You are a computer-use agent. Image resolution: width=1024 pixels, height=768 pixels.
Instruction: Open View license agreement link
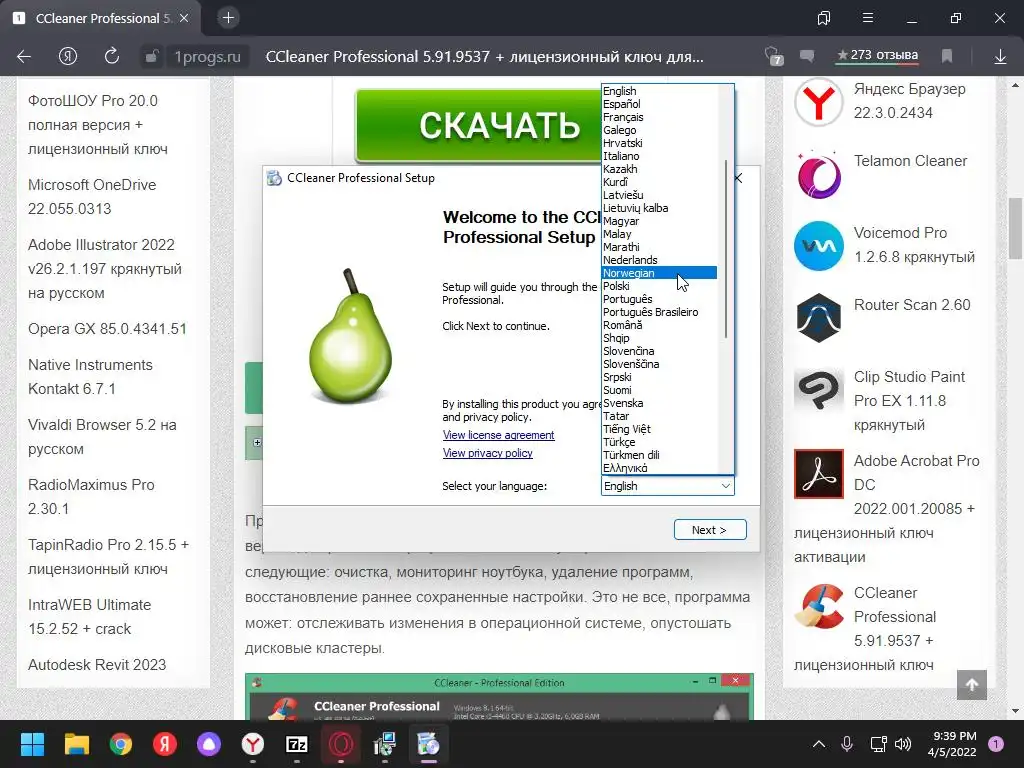click(498, 435)
